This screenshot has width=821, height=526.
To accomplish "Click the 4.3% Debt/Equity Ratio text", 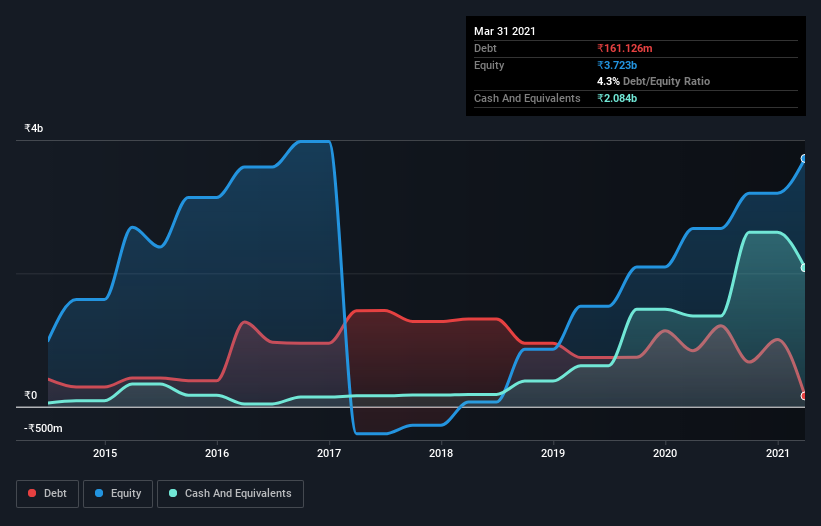I will coord(653,82).
